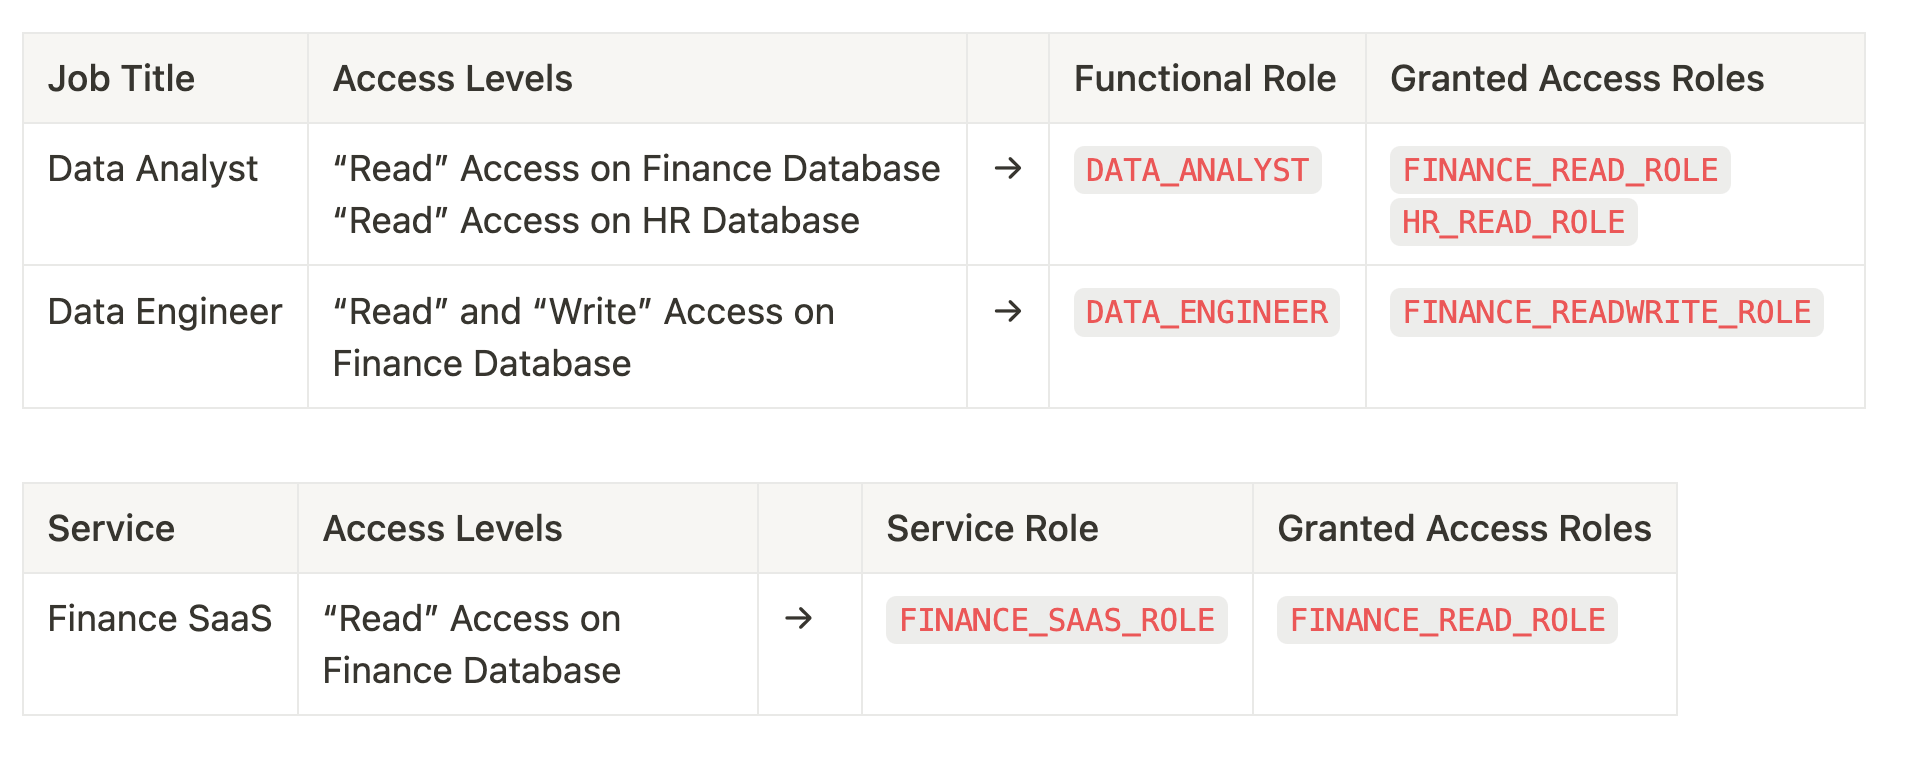Click the HR_READ_ROLE code tag

pos(1512,222)
